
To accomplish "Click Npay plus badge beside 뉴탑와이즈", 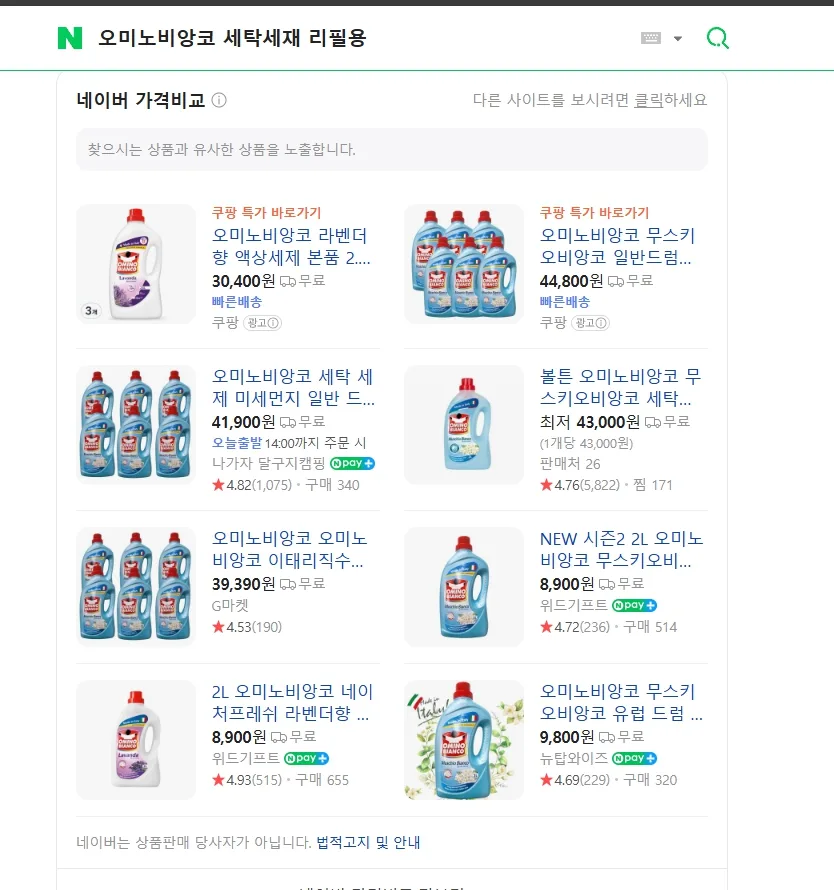I will pyautogui.click(x=634, y=758).
